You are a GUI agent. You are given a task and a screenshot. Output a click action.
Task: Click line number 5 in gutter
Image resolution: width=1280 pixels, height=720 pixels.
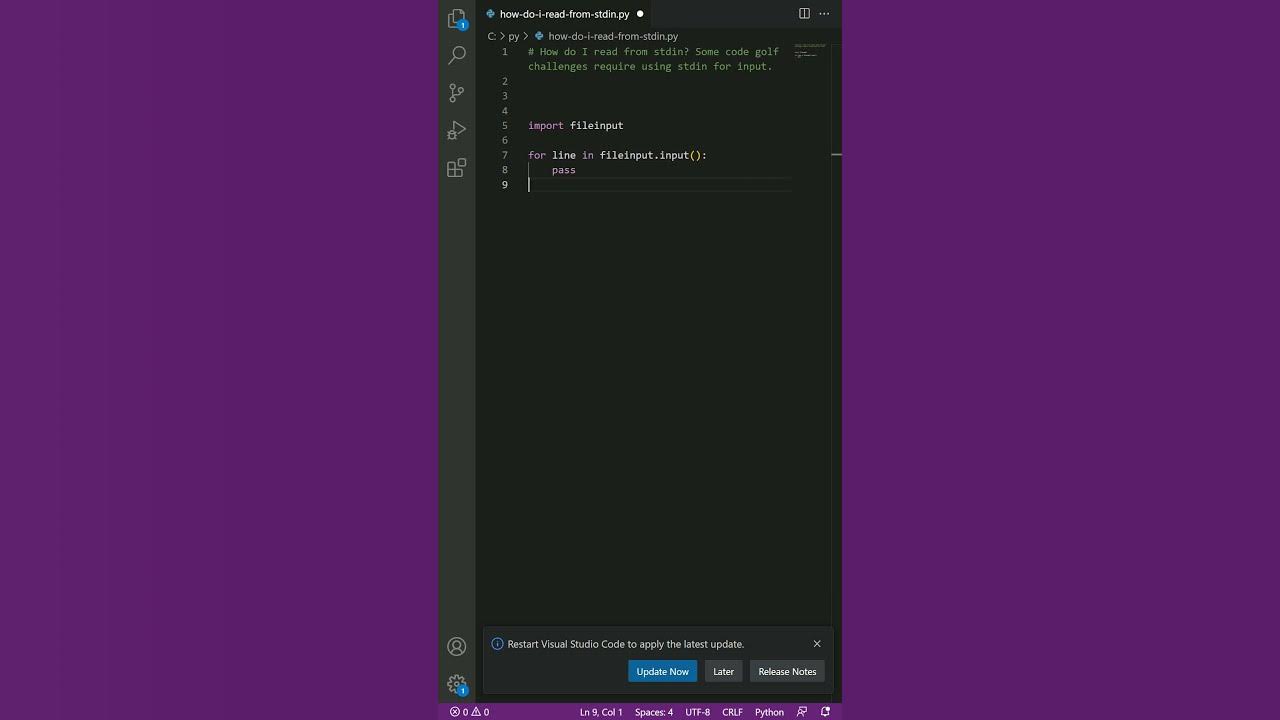point(505,126)
